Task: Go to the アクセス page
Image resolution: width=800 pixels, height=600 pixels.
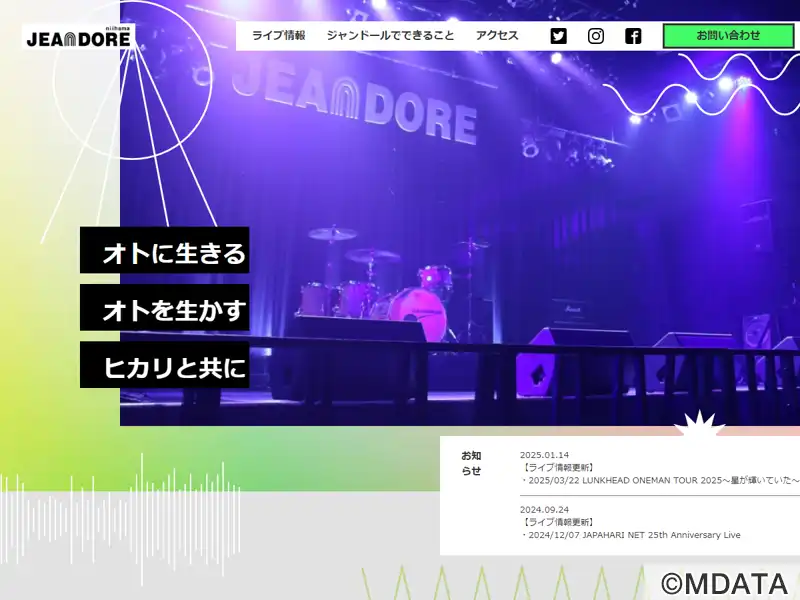Action: tap(497, 36)
